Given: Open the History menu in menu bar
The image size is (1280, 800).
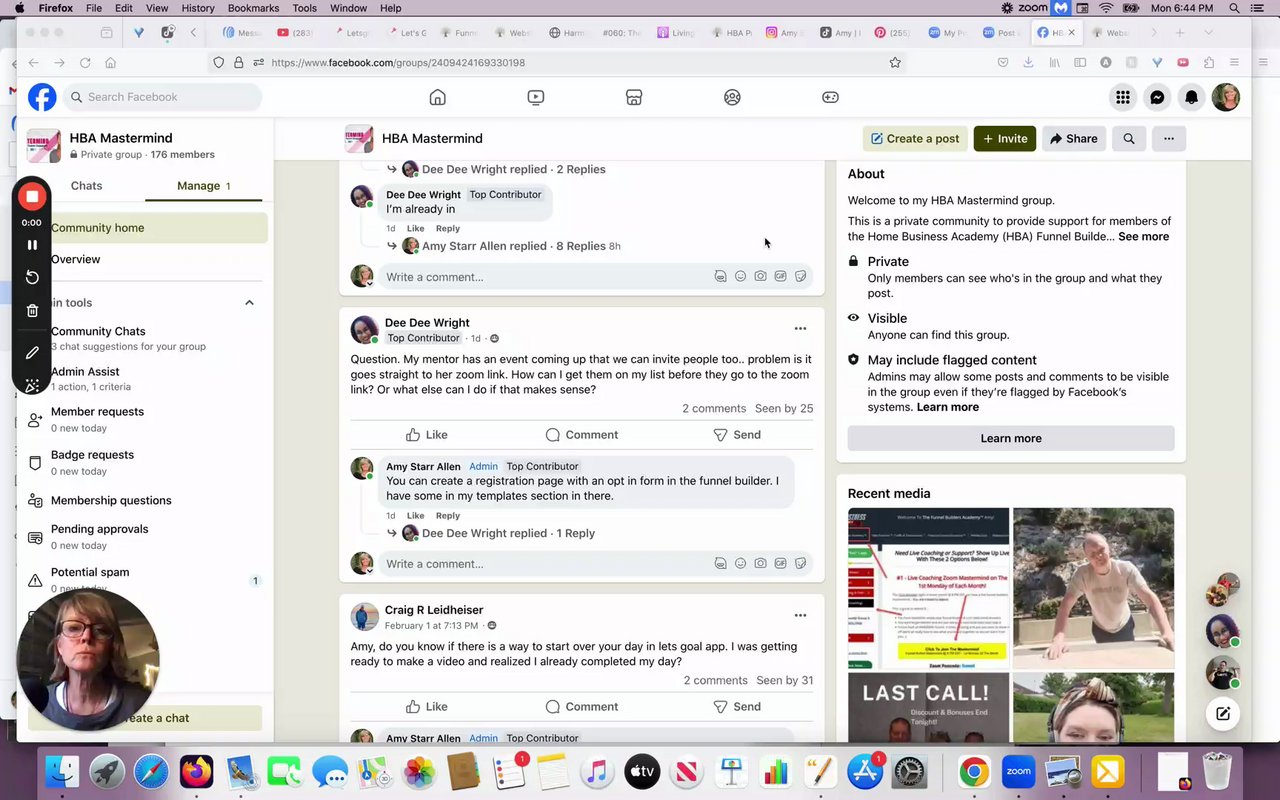Looking at the screenshot, I should [x=198, y=8].
